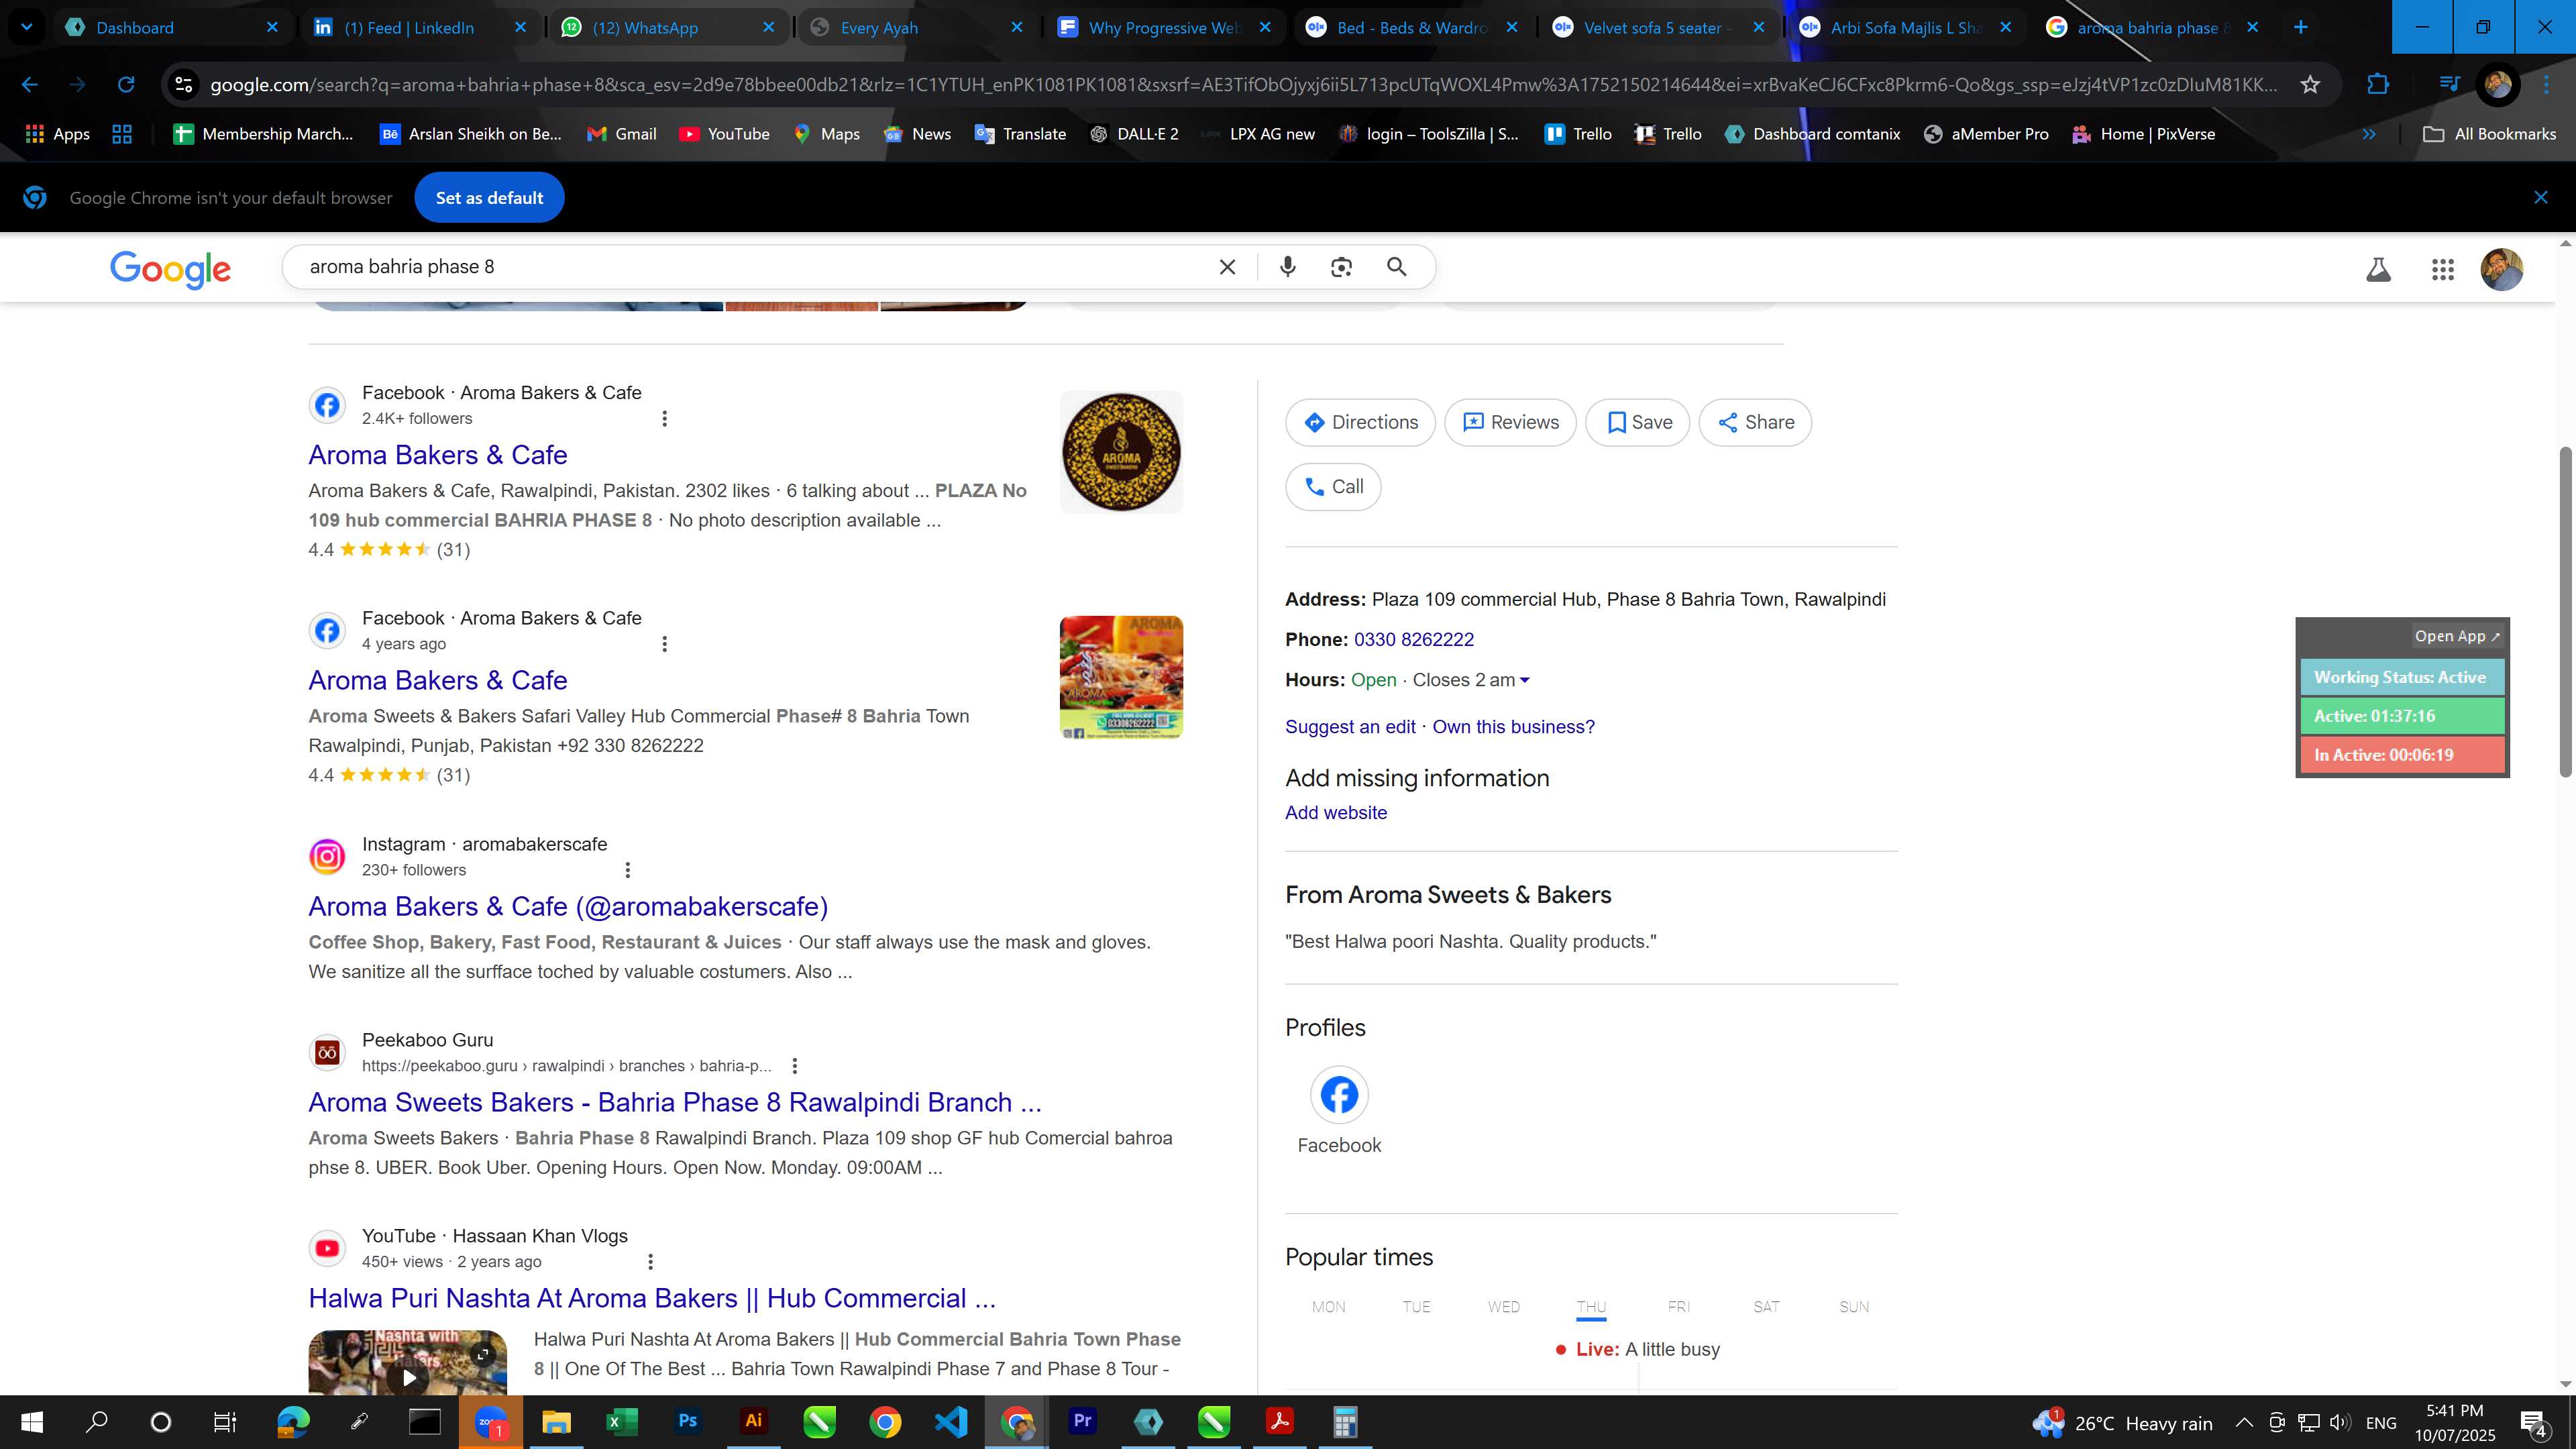Call the business
This screenshot has width=2576, height=1449.
1333,487
